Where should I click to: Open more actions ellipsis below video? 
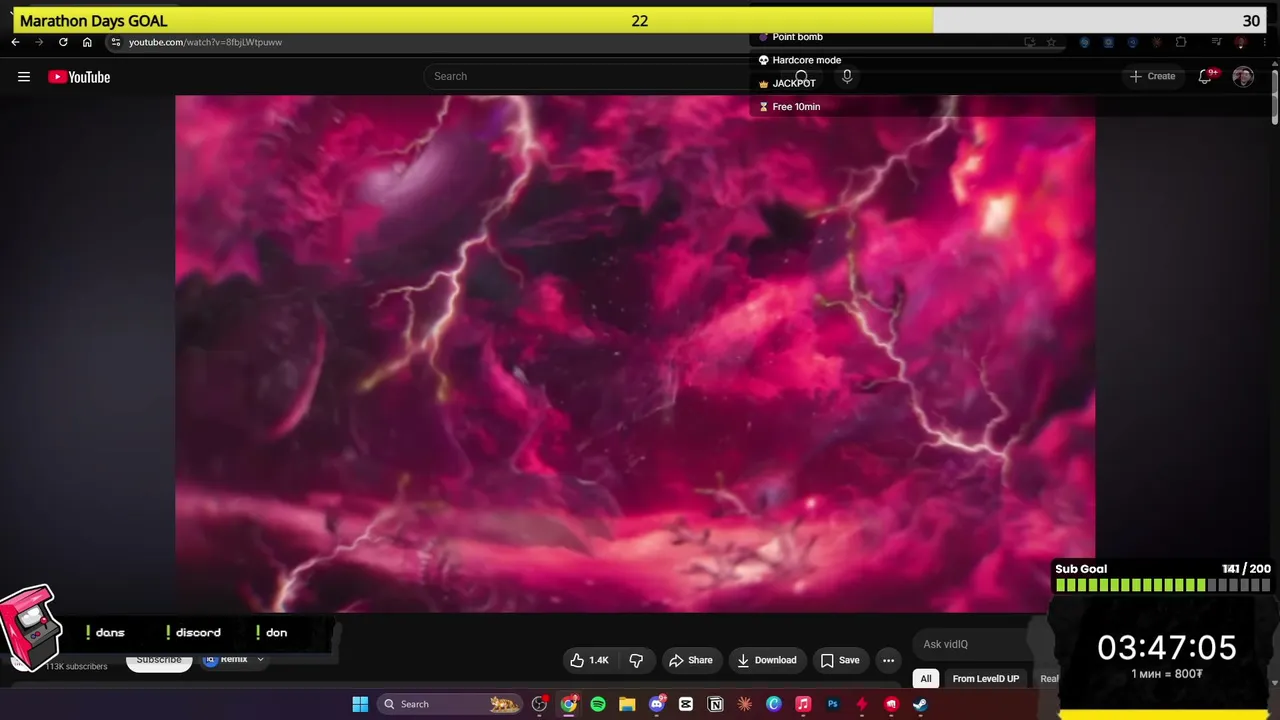pos(888,660)
